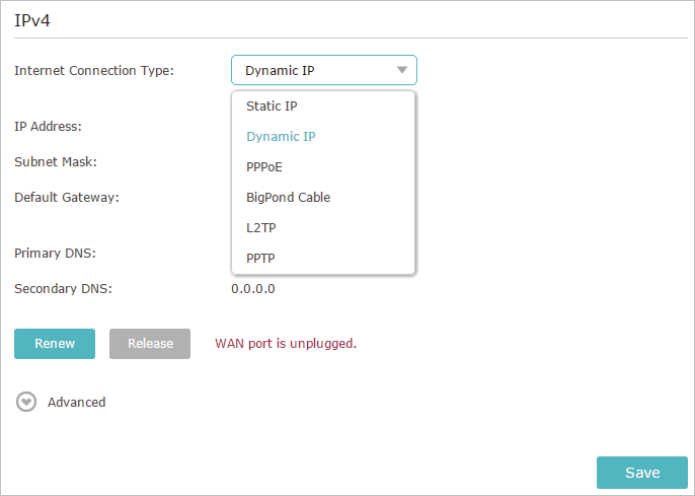Click the WAN port is unplugged message

point(286,344)
